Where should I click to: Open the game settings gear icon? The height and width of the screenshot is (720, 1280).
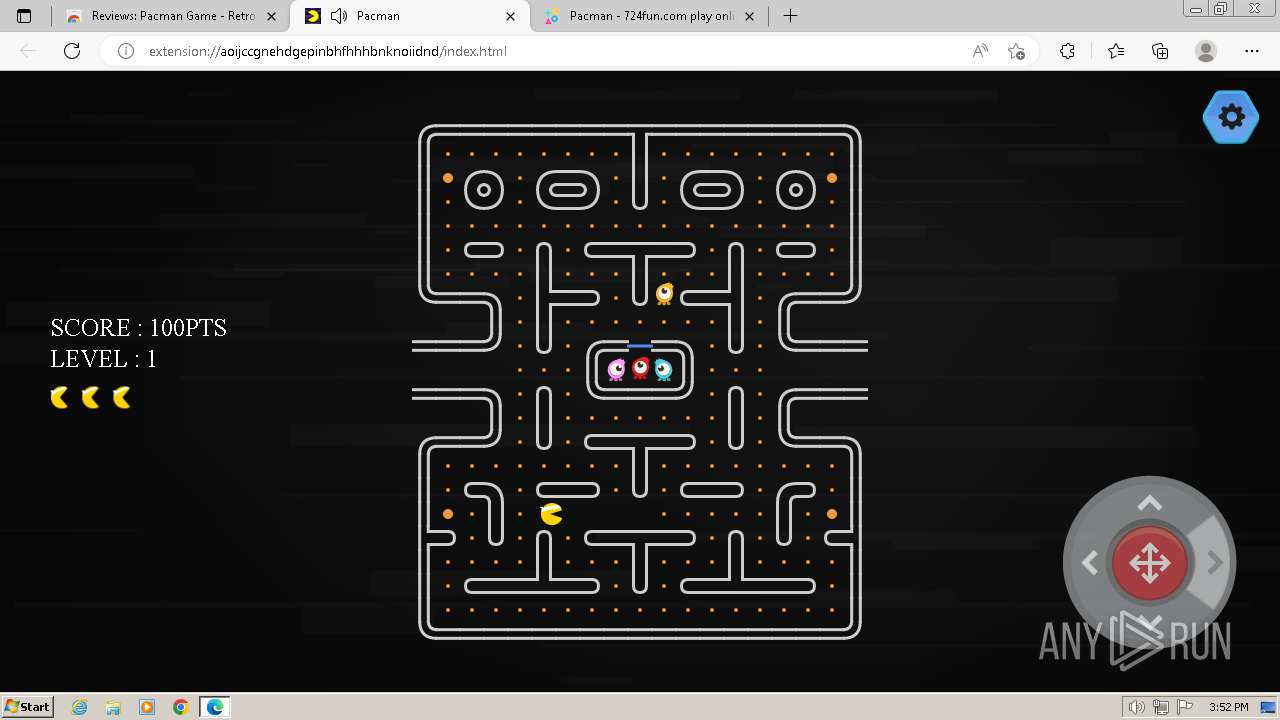pos(1231,117)
